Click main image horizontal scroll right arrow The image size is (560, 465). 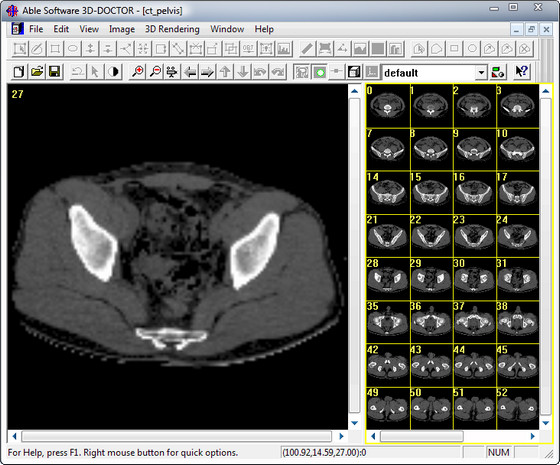pos(341,436)
